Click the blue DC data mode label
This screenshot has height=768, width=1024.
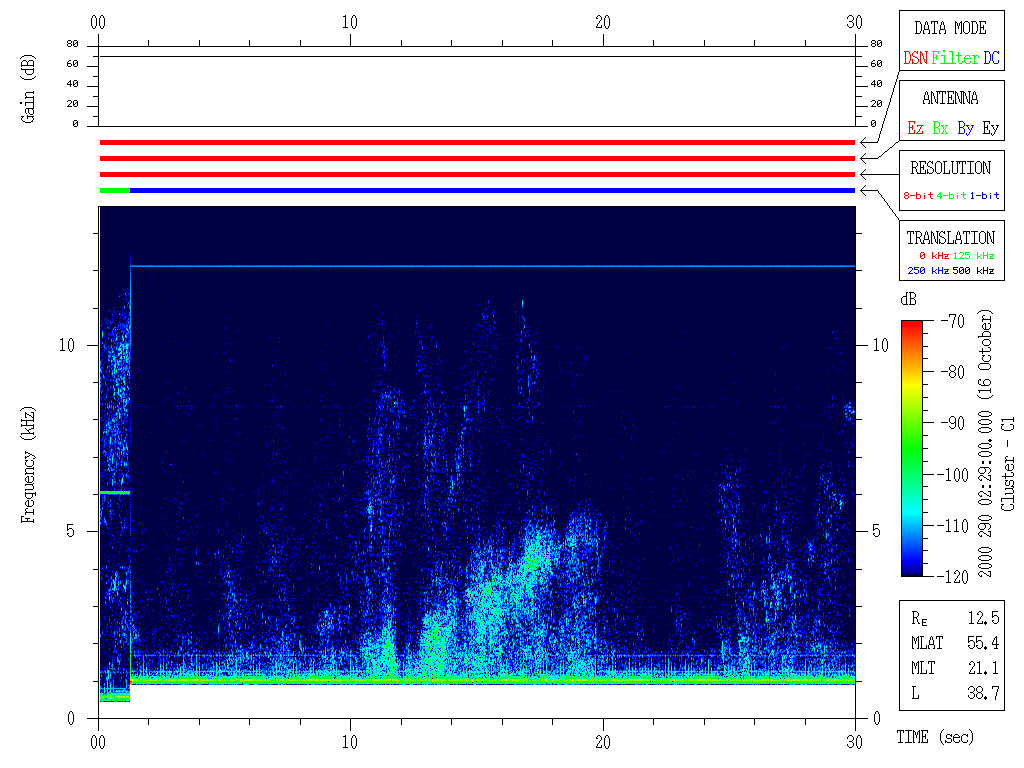point(991,59)
